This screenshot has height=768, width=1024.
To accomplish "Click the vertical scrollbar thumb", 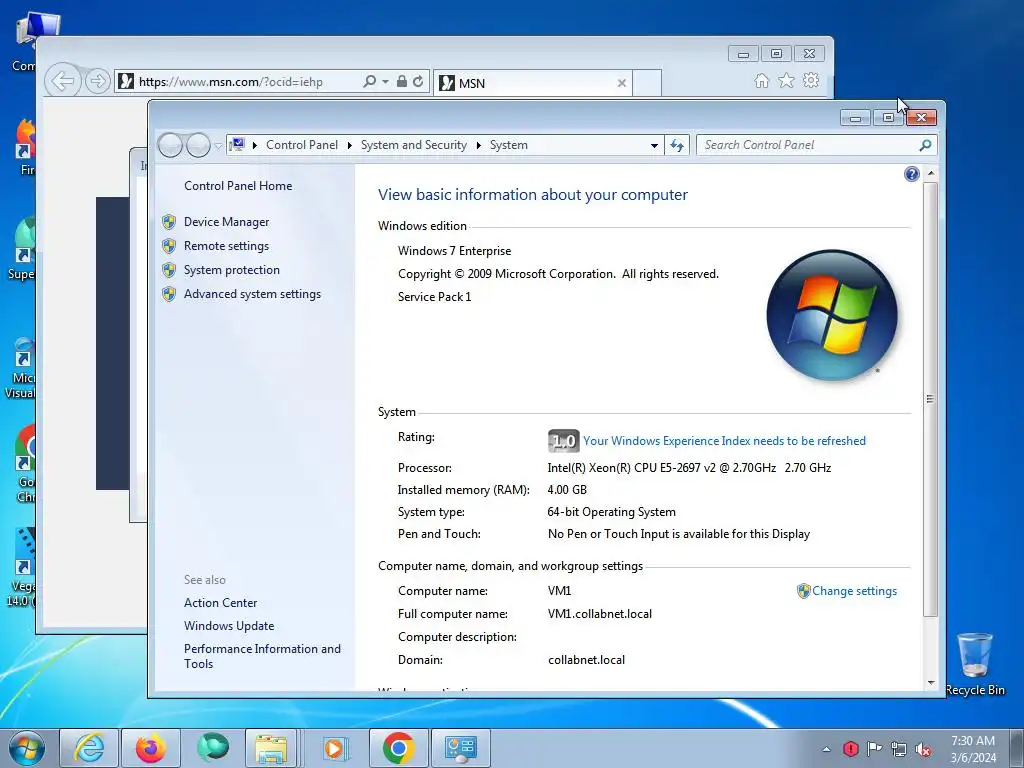I will pyautogui.click(x=931, y=398).
